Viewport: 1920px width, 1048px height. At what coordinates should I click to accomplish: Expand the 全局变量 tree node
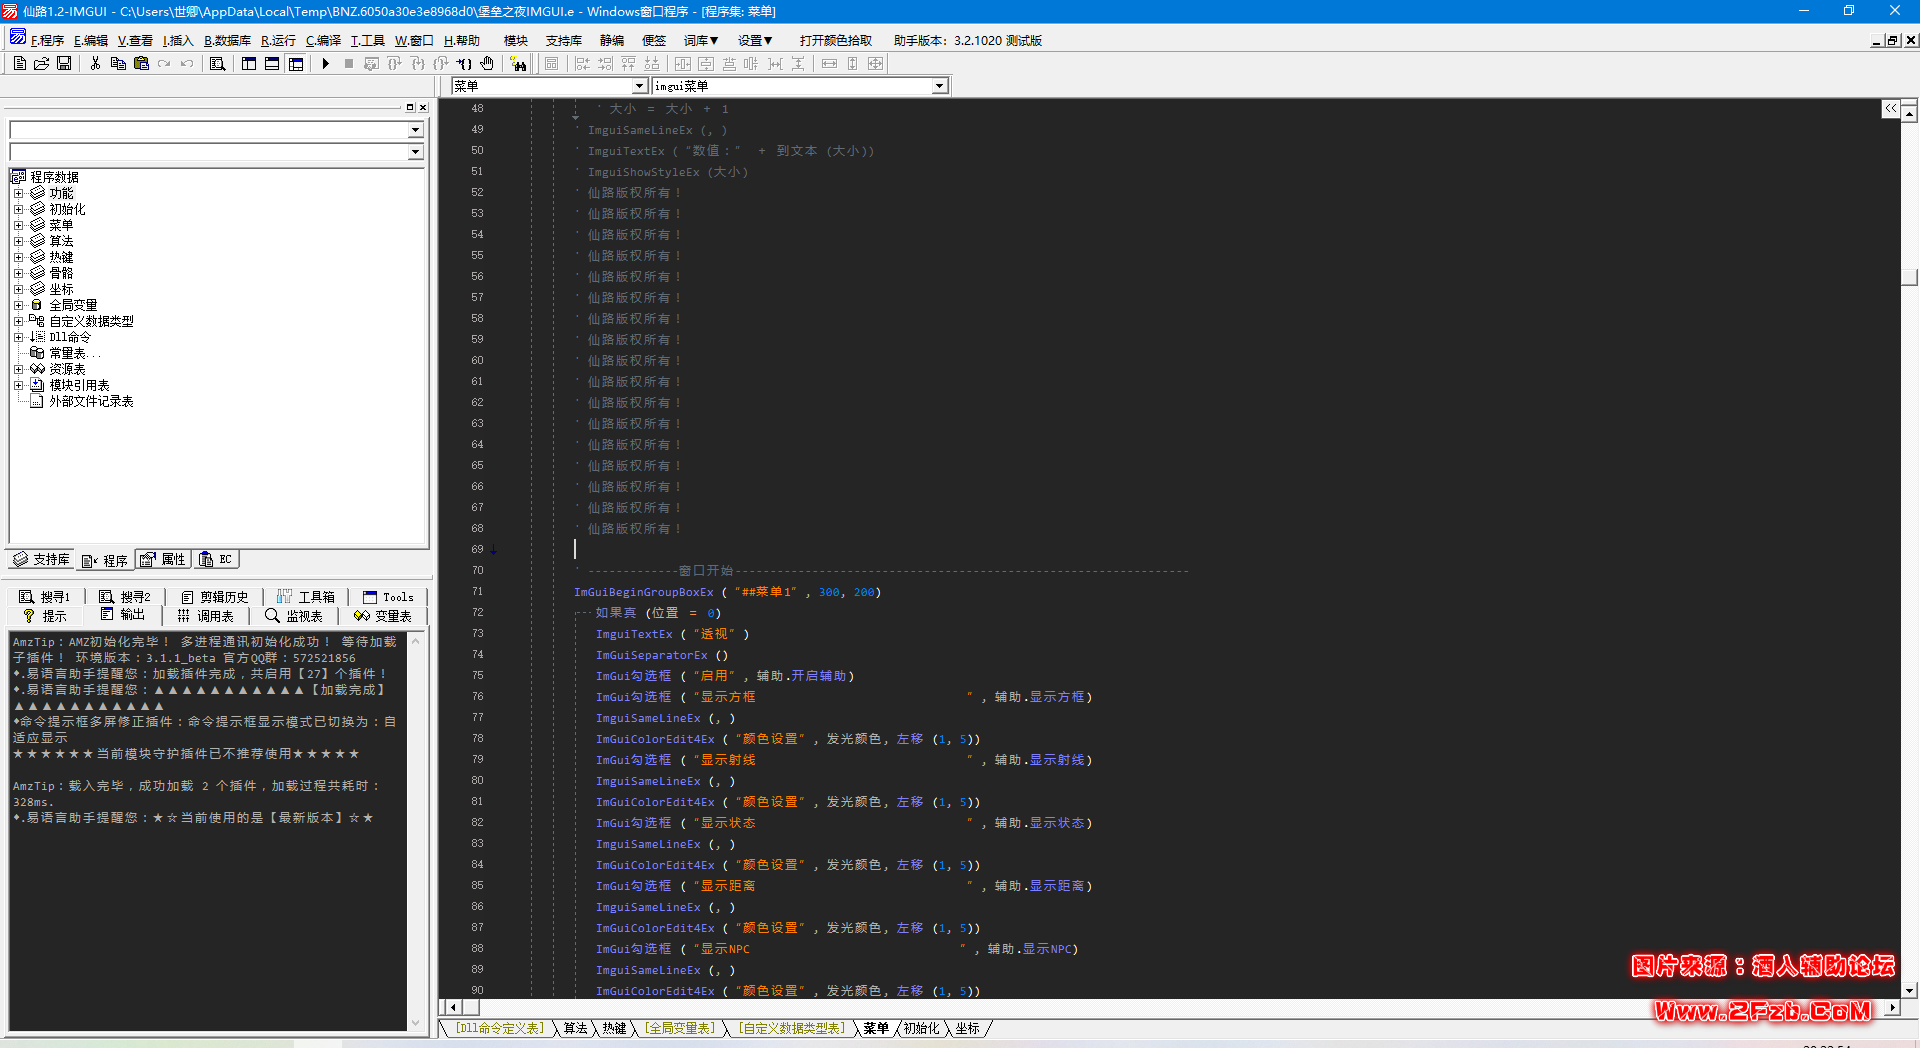click(20, 304)
